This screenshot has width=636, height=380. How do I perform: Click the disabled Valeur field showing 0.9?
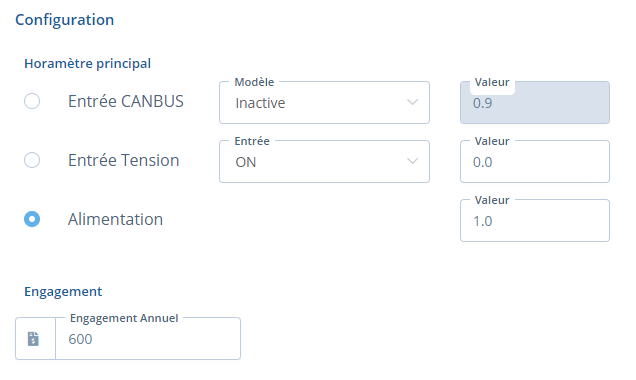pyautogui.click(x=535, y=103)
